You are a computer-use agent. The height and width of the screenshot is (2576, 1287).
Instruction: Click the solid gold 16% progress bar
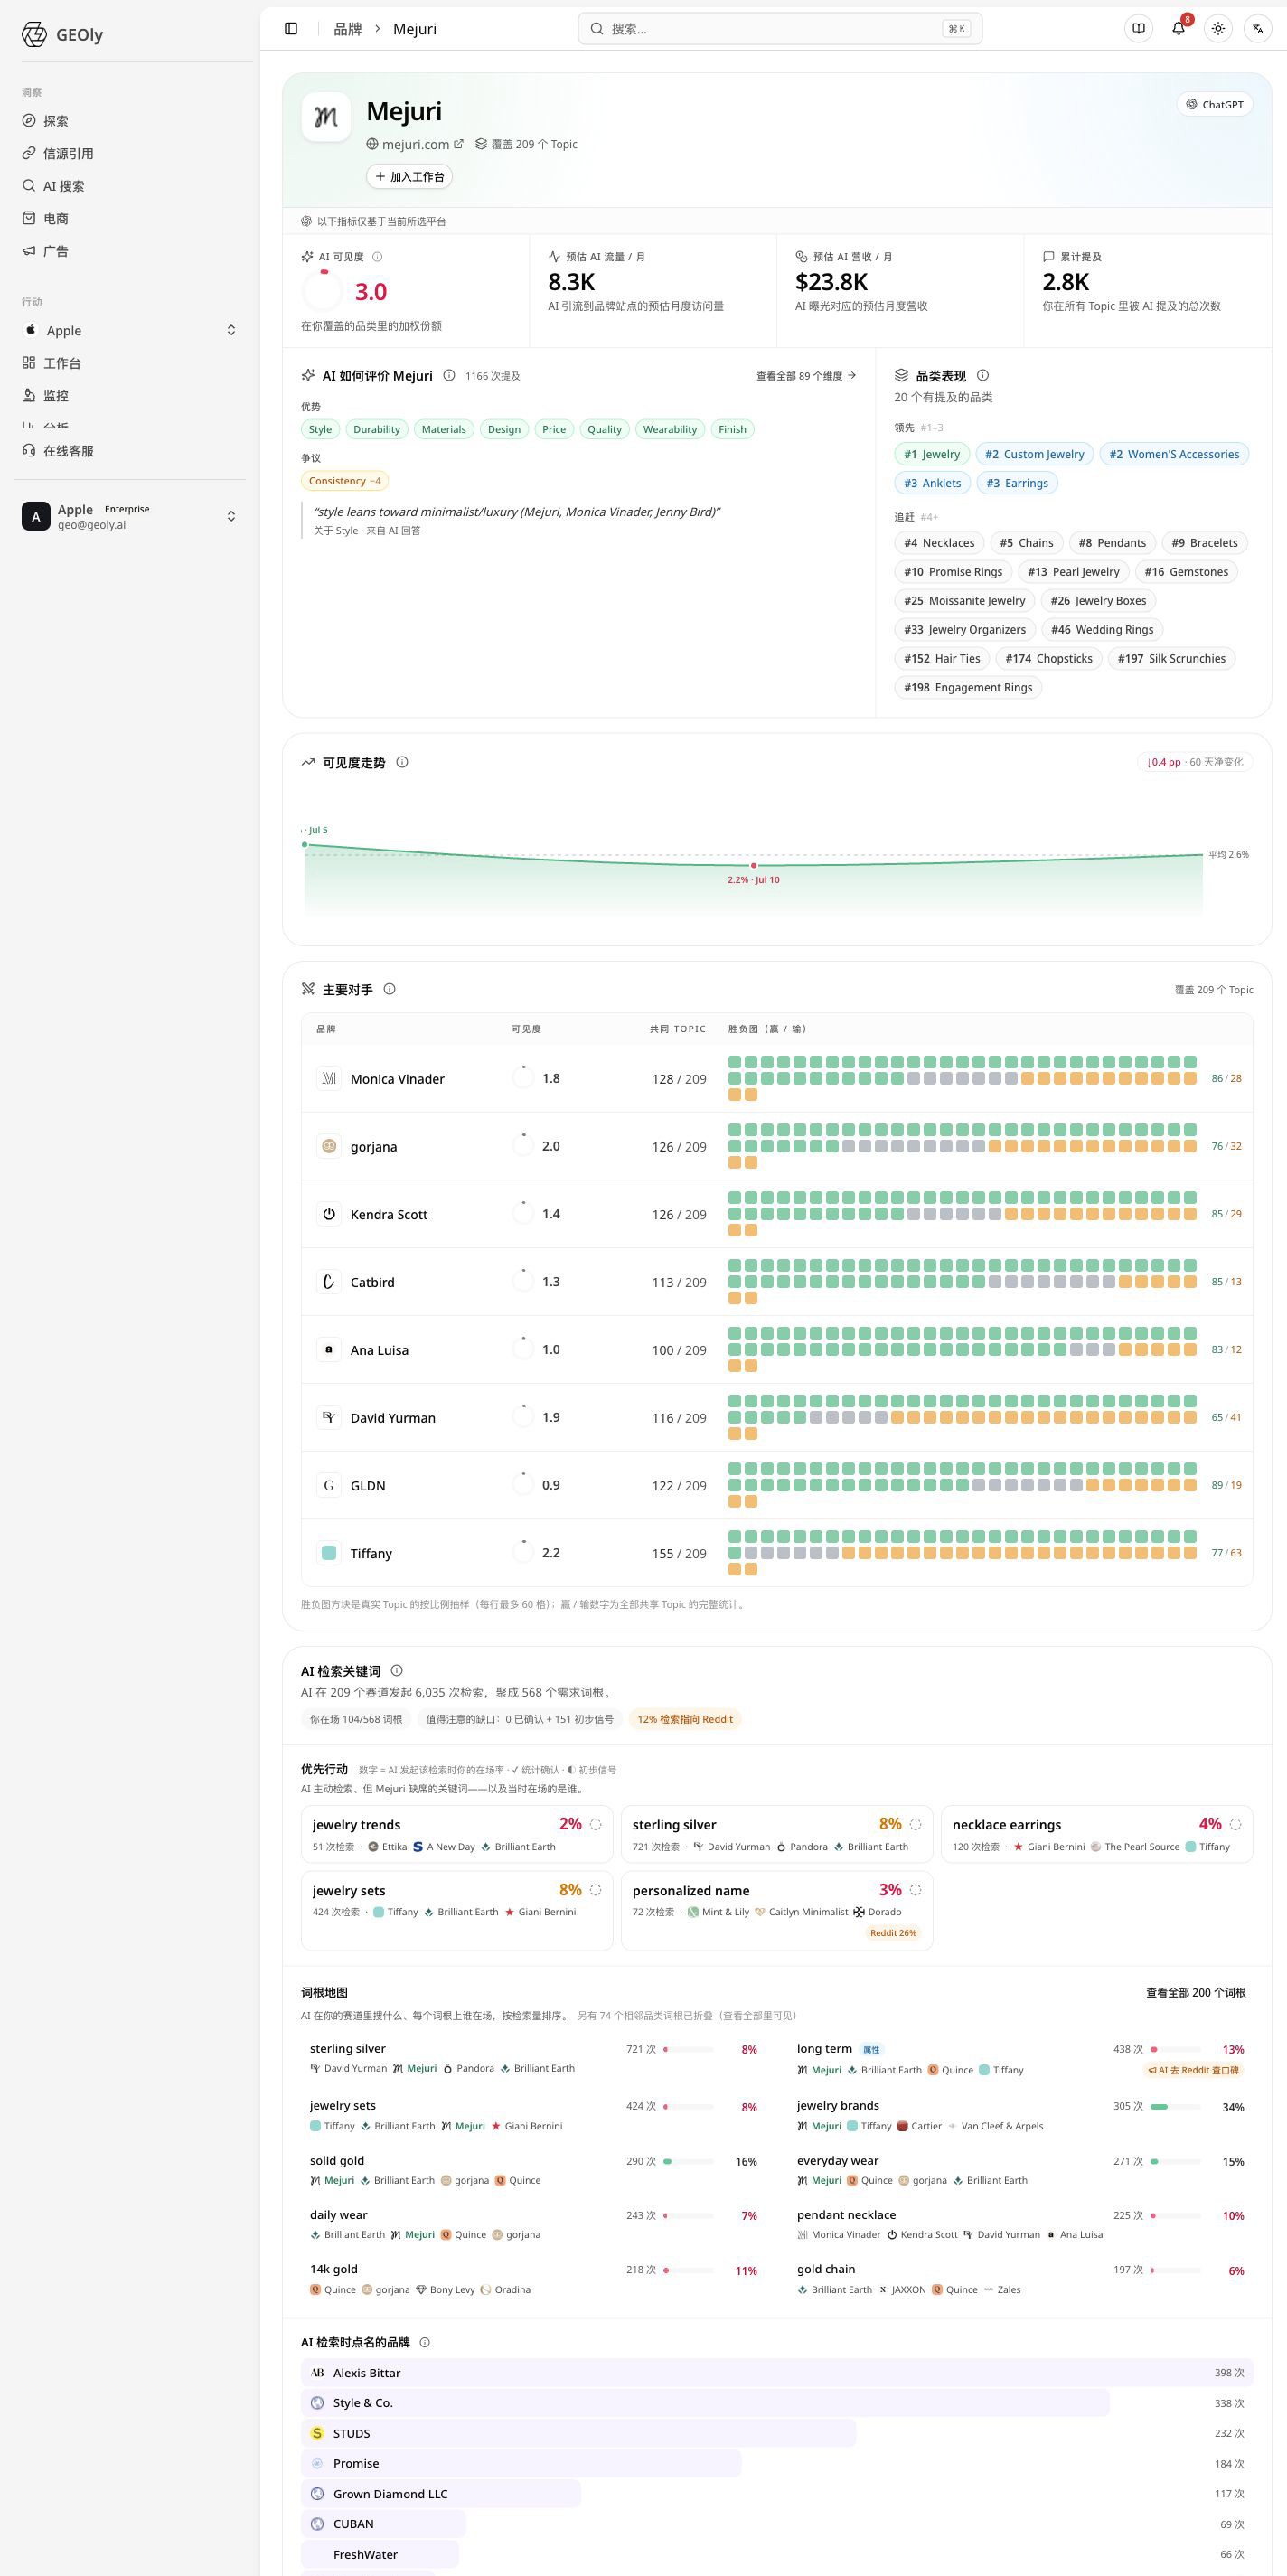point(688,2161)
